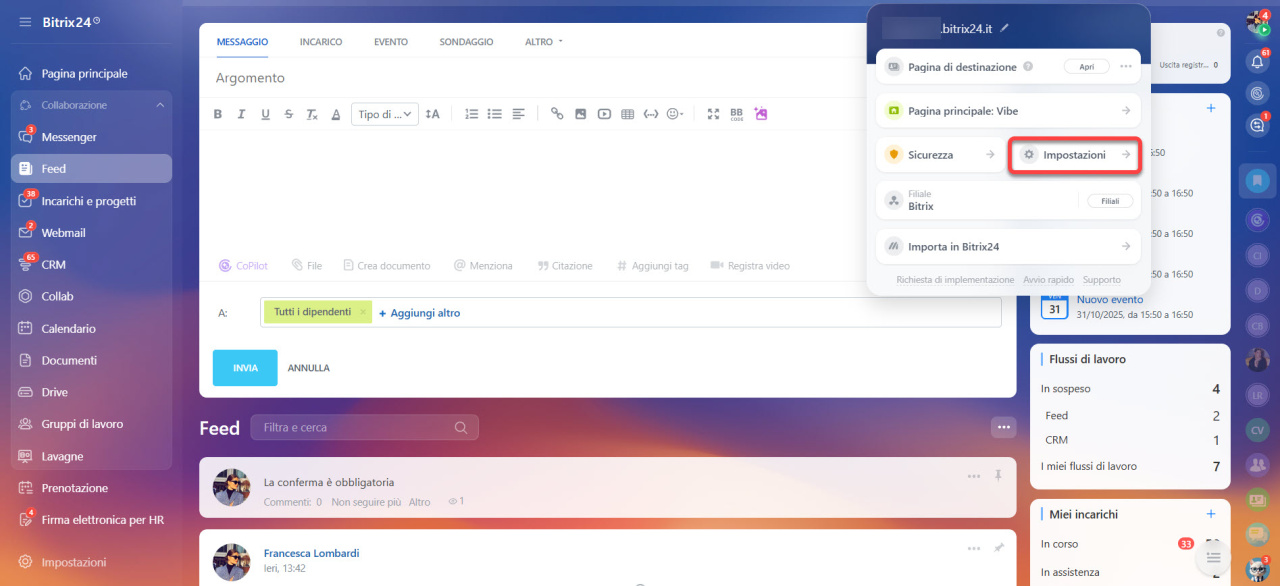Switch to the SONDAGGIO tab
The width and height of the screenshot is (1280, 586).
466,42
